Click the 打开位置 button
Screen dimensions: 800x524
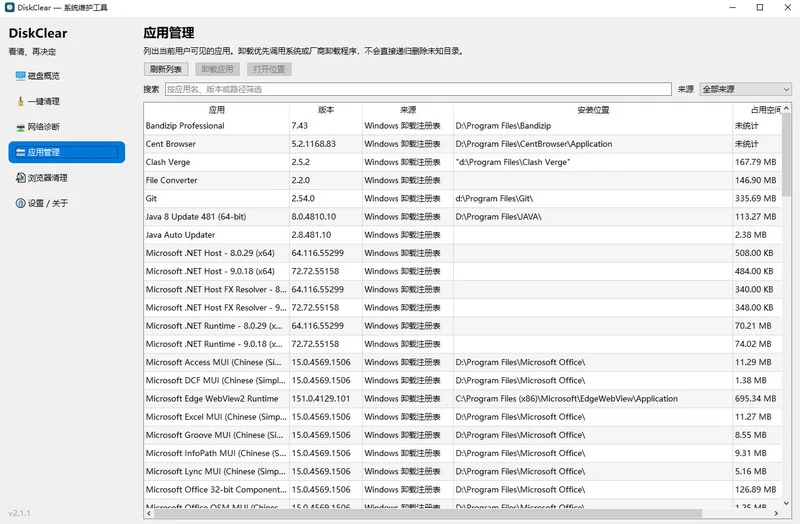269,69
